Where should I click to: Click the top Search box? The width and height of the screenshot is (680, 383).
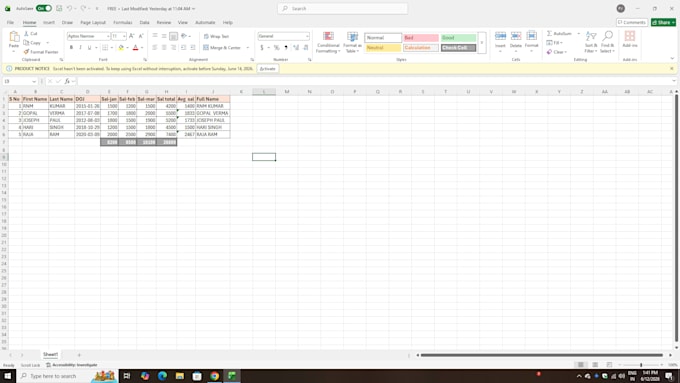pyautogui.click(x=343, y=8)
